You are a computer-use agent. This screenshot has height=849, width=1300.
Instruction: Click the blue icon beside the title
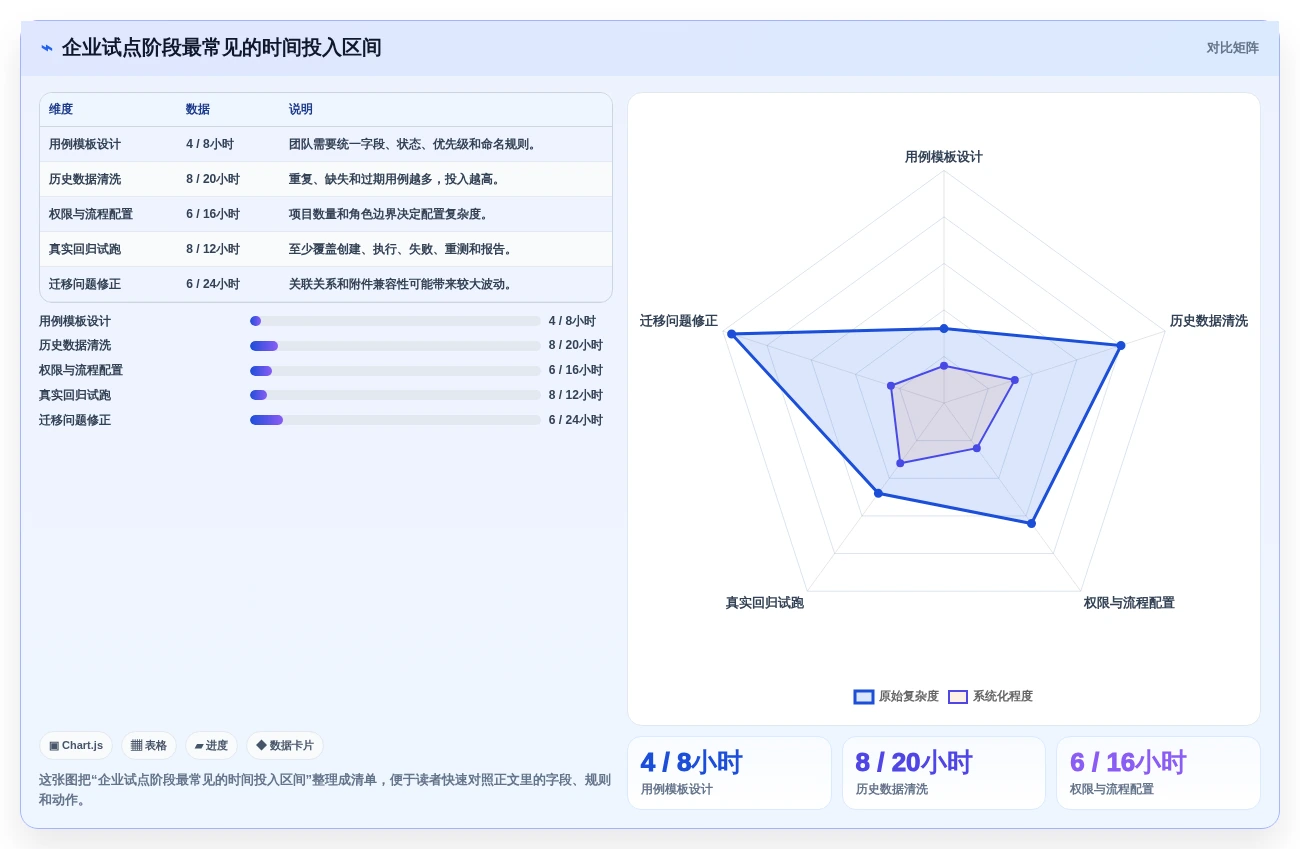coord(47,48)
